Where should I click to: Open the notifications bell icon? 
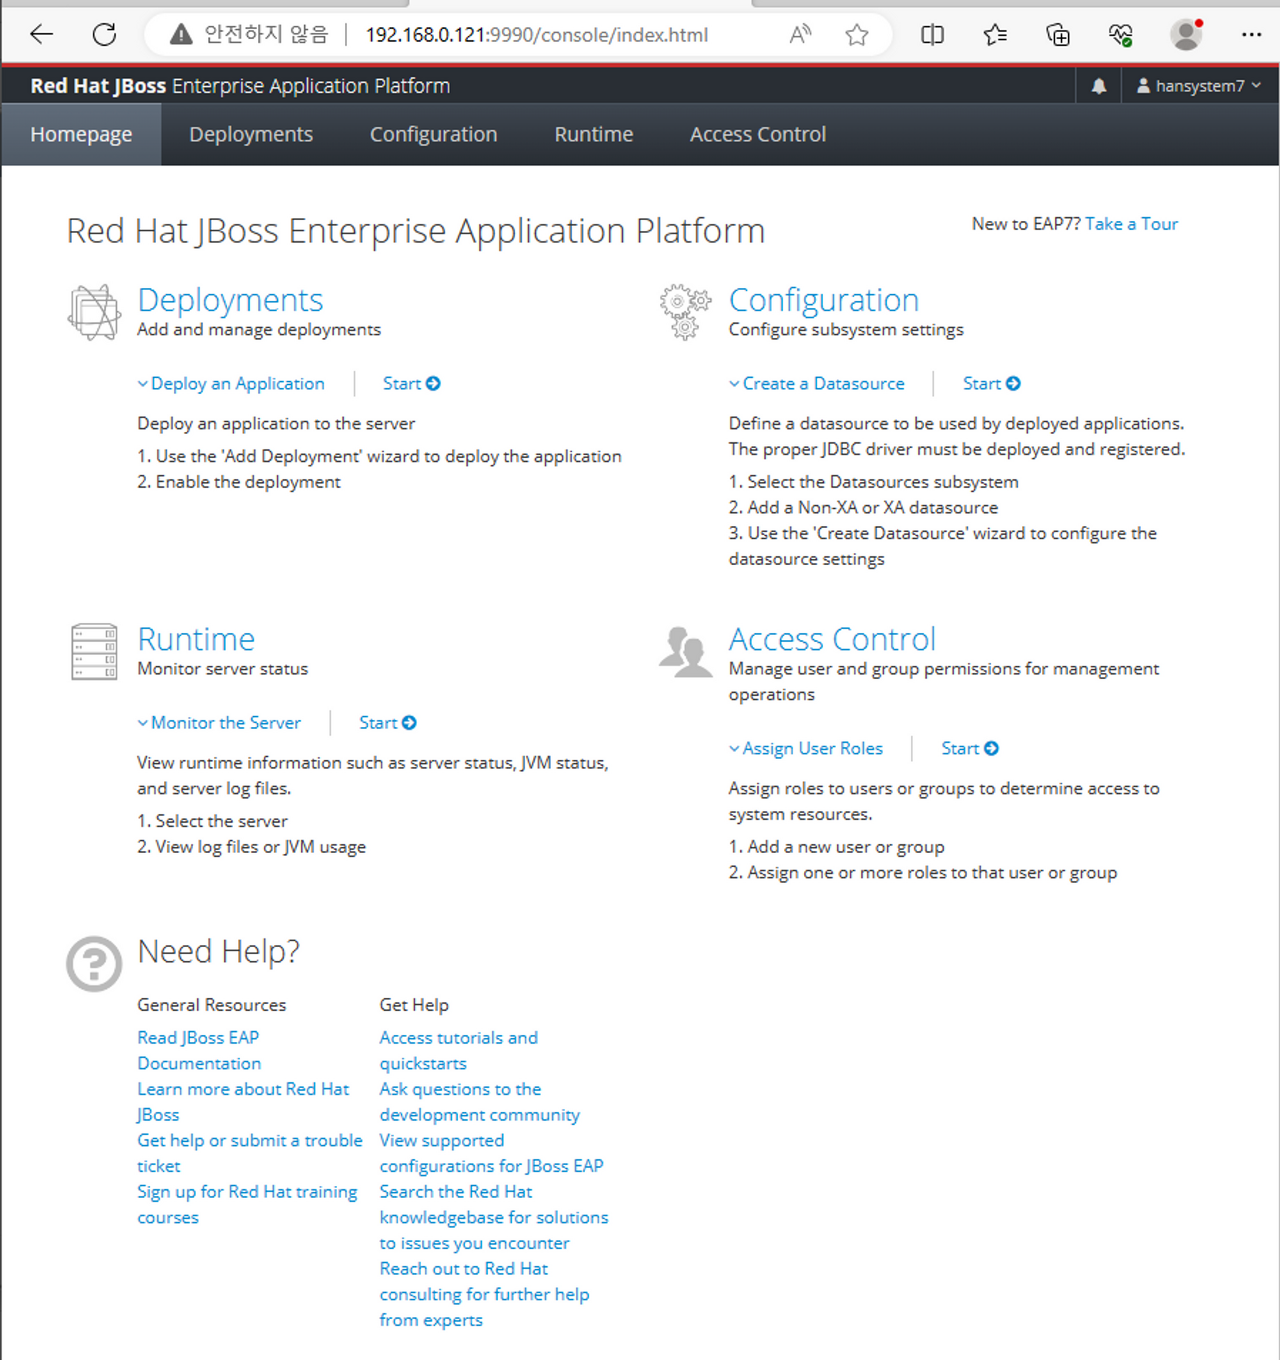pyautogui.click(x=1099, y=86)
